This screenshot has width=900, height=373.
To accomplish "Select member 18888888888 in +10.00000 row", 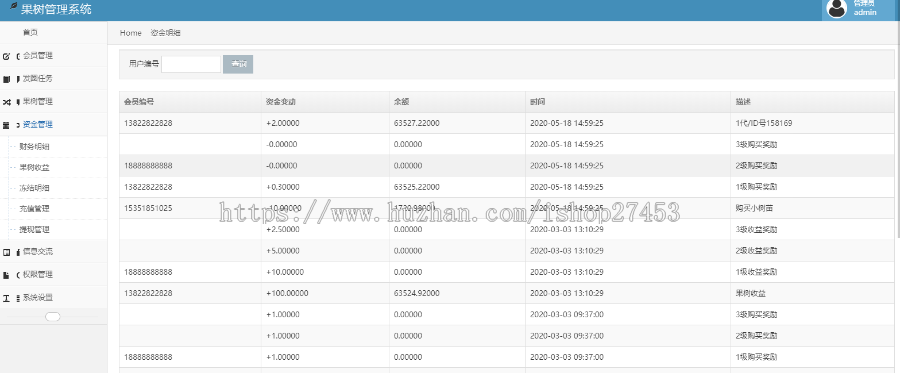I will (x=148, y=272).
